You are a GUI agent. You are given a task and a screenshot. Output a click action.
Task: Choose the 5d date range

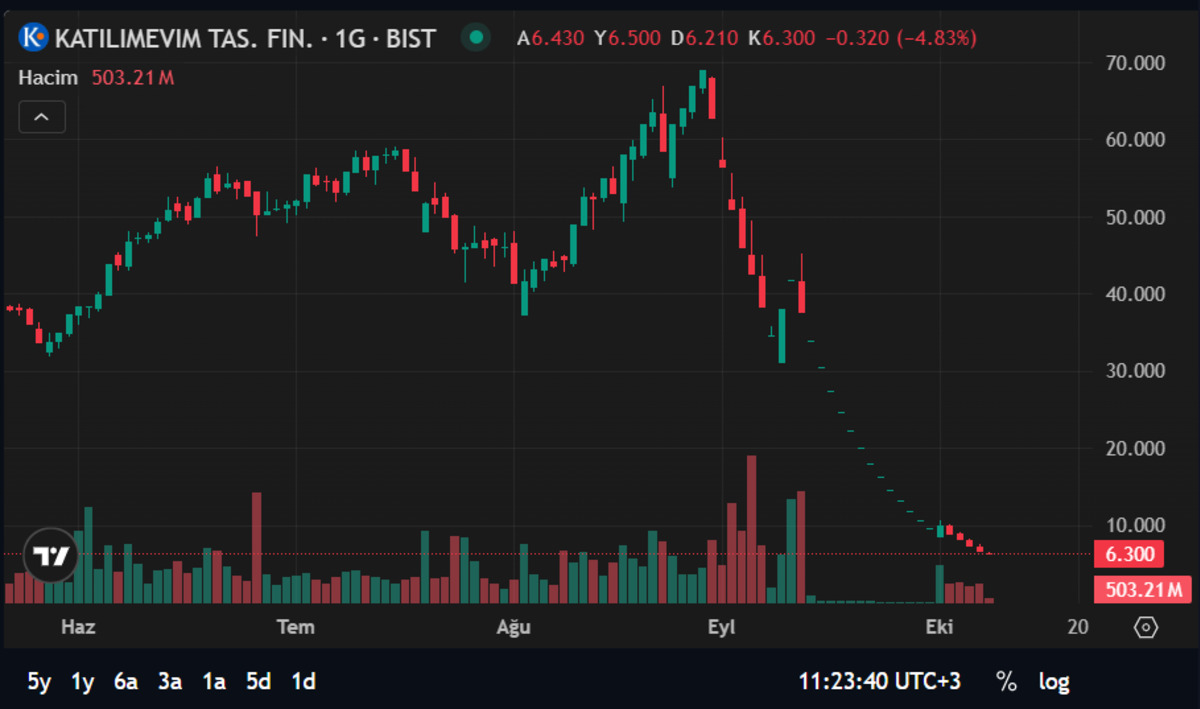point(258,682)
